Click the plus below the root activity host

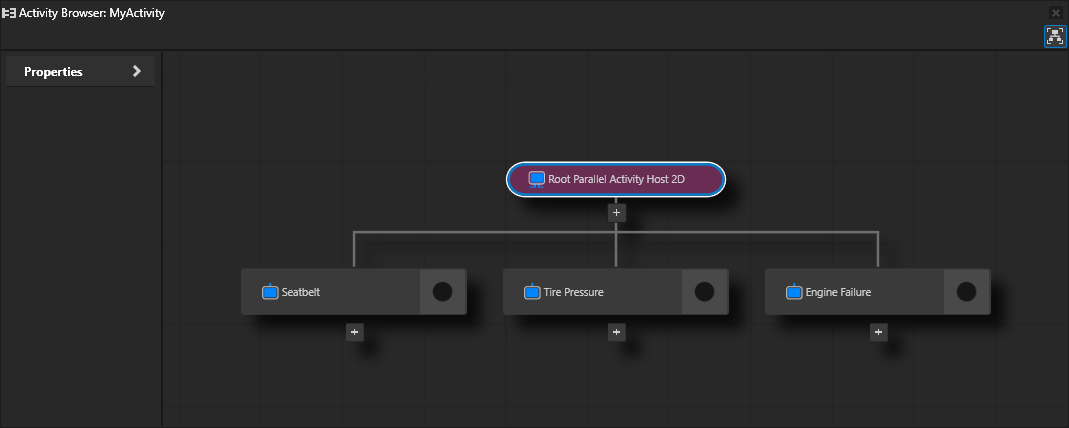(x=617, y=212)
